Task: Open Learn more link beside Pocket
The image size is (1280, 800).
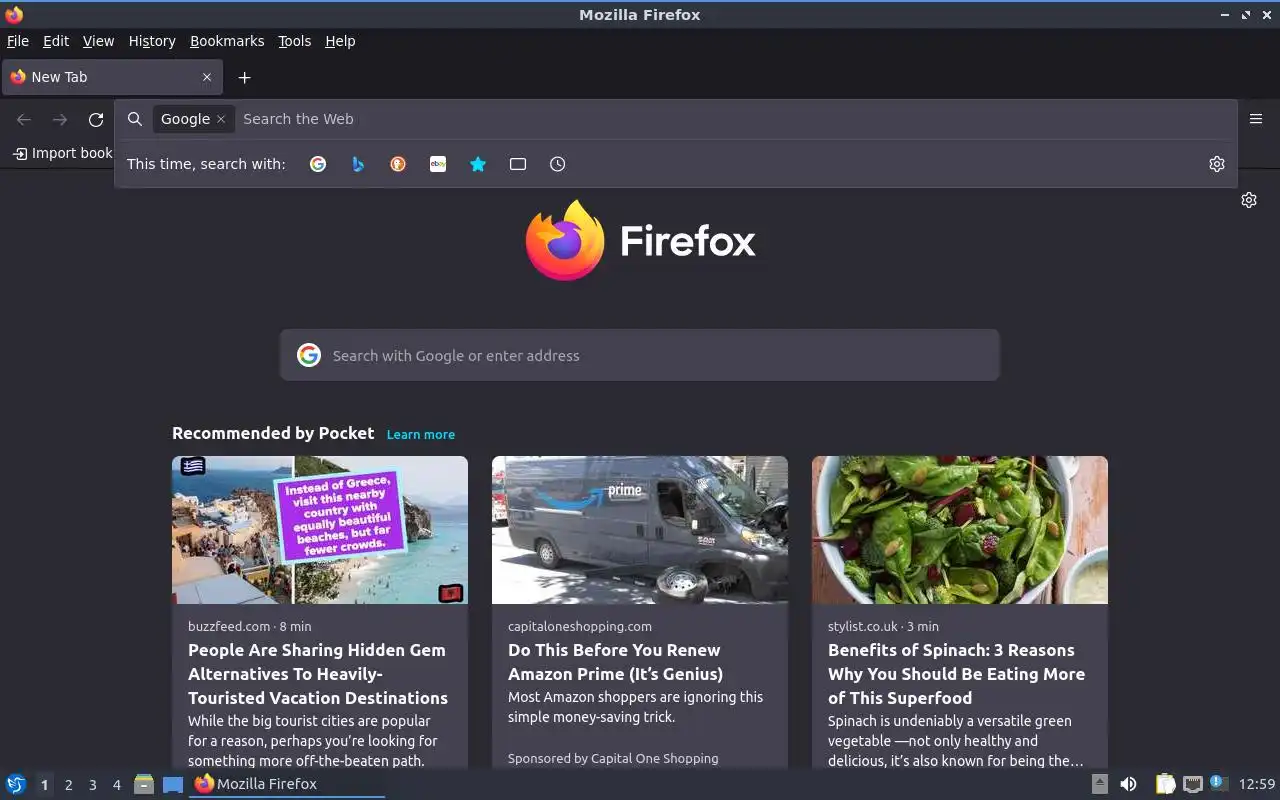Action: (x=421, y=434)
